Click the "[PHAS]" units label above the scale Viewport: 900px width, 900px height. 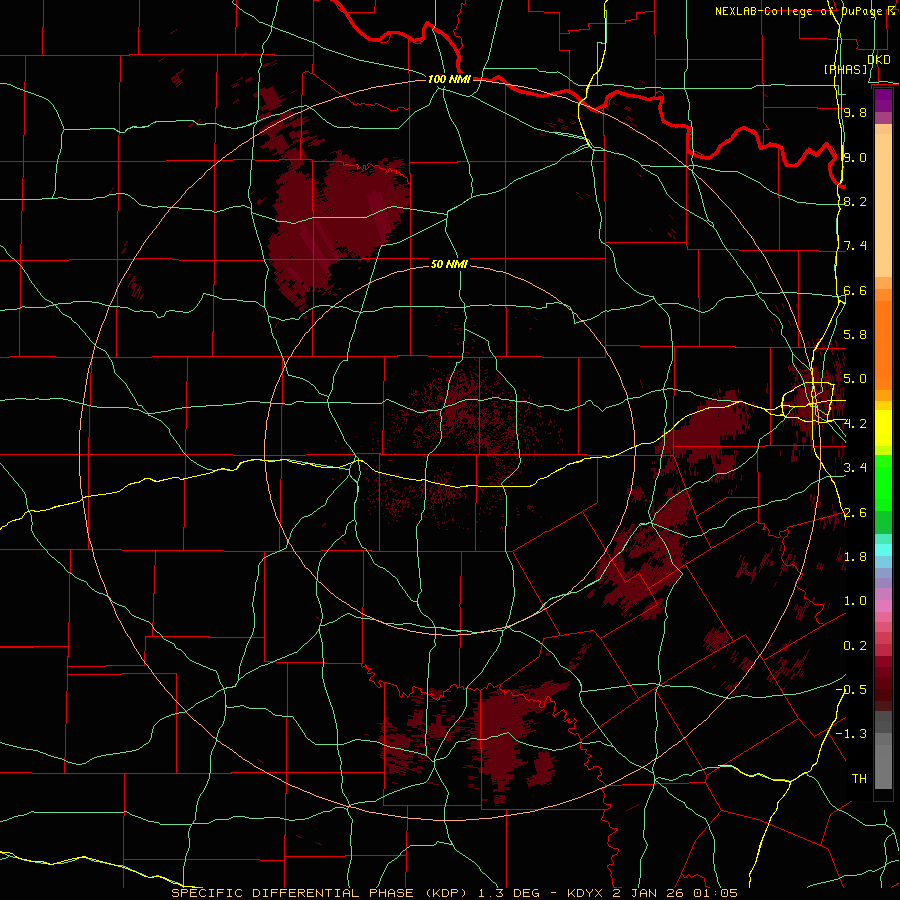845,69
